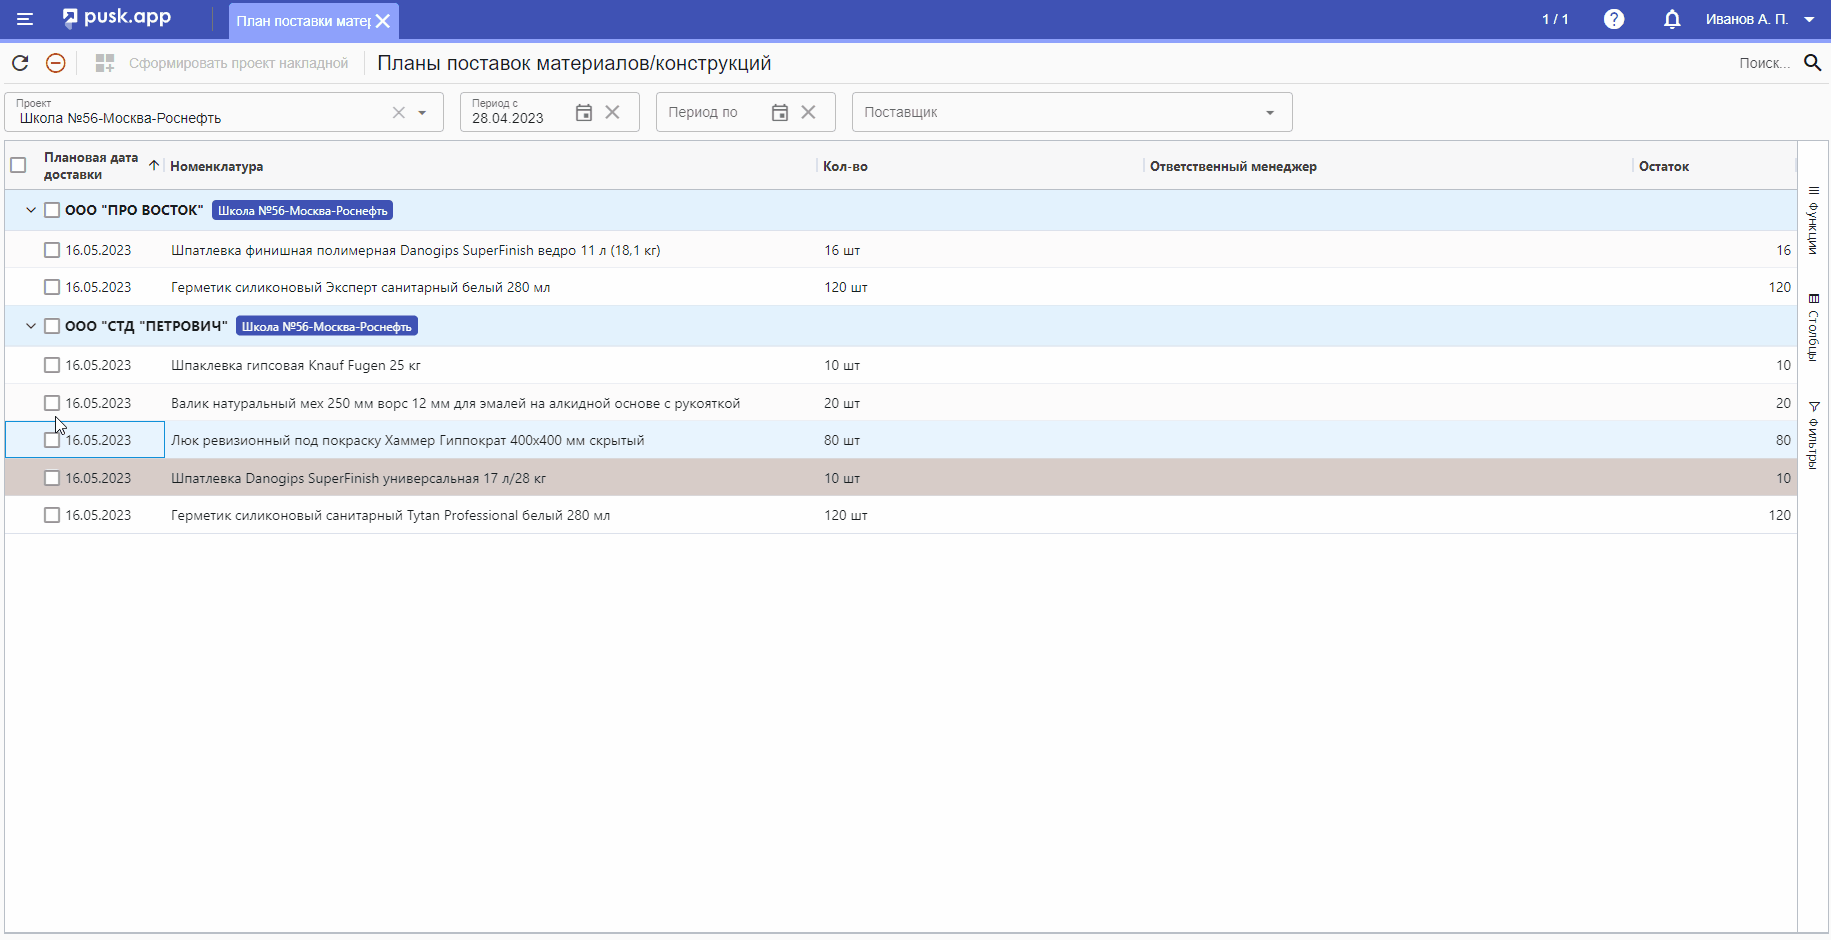Click the Школа №56 tag beside ПРО ВОСТОК
1831x940 pixels.
[x=302, y=210]
